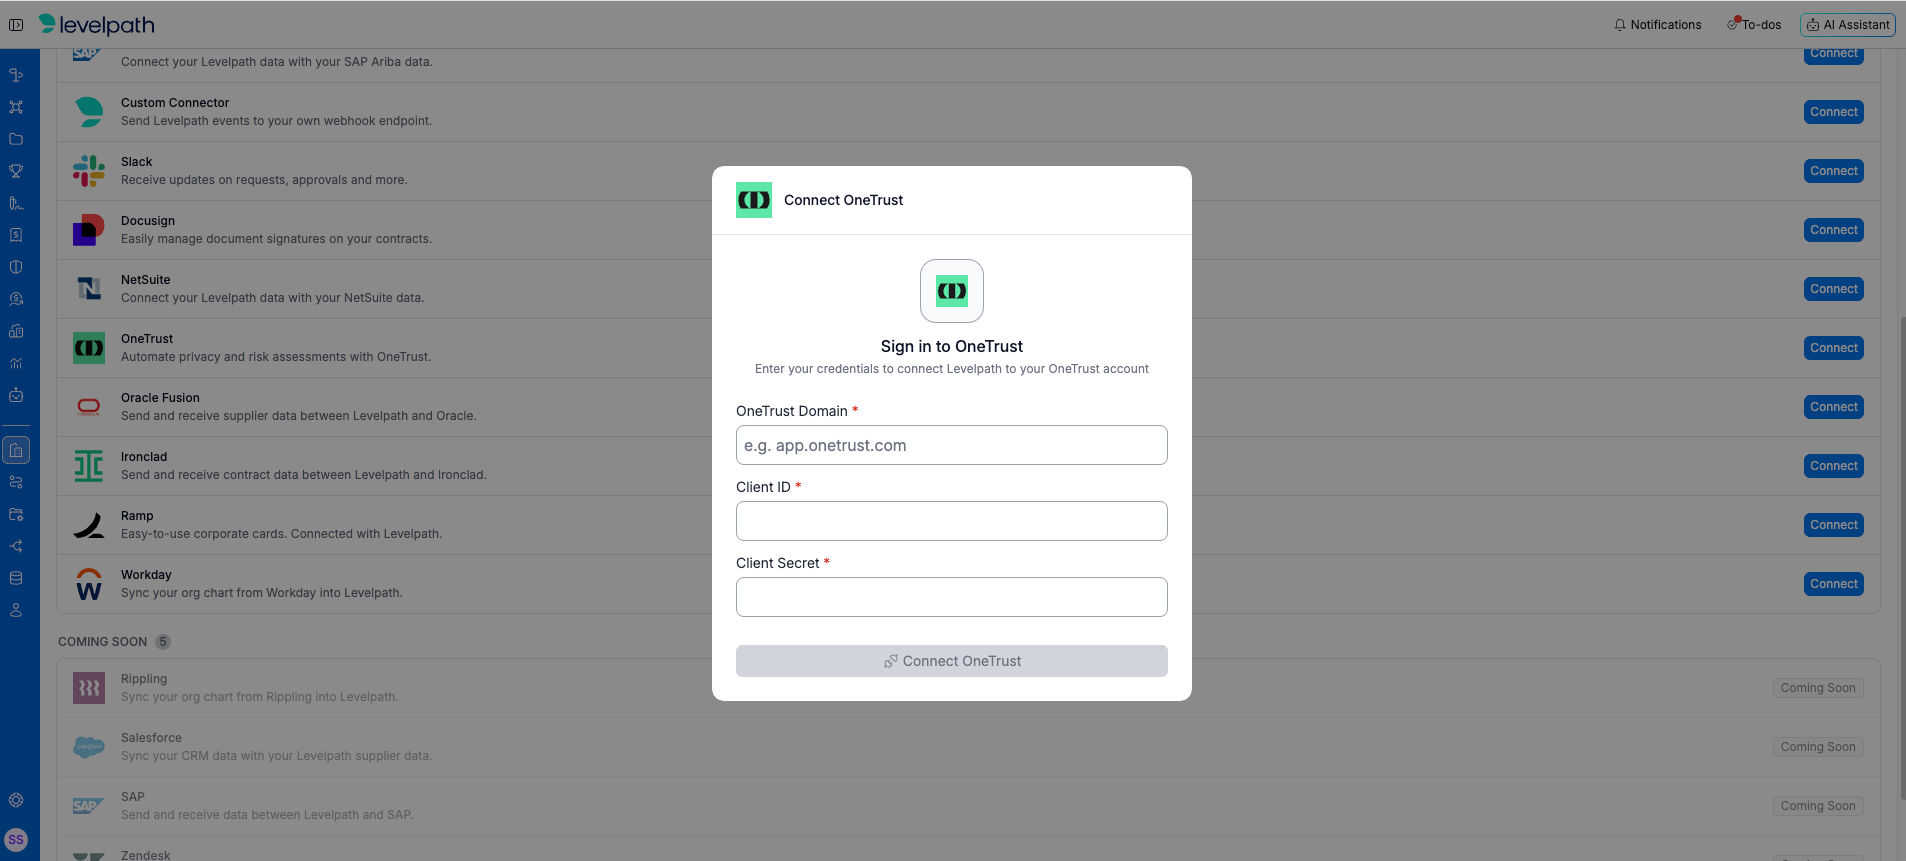This screenshot has height=861, width=1906.
Task: Open the dollar receipt icon in the sidebar
Action: (16, 235)
